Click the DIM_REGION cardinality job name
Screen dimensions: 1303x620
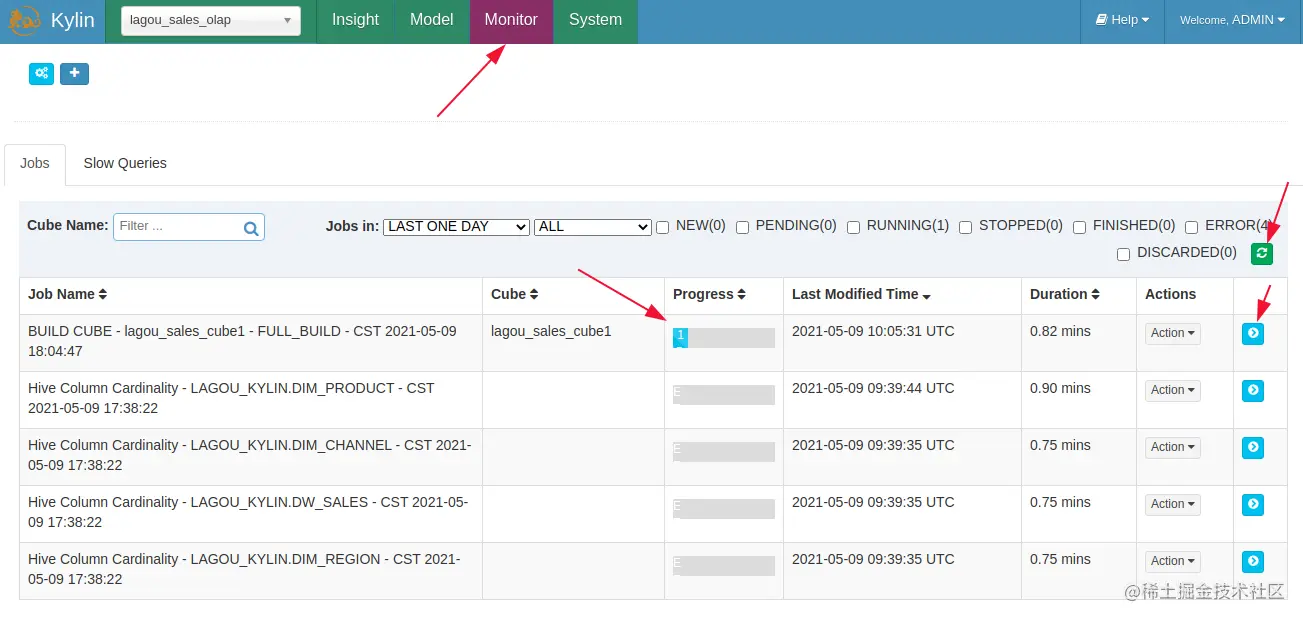pyautogui.click(x=244, y=569)
